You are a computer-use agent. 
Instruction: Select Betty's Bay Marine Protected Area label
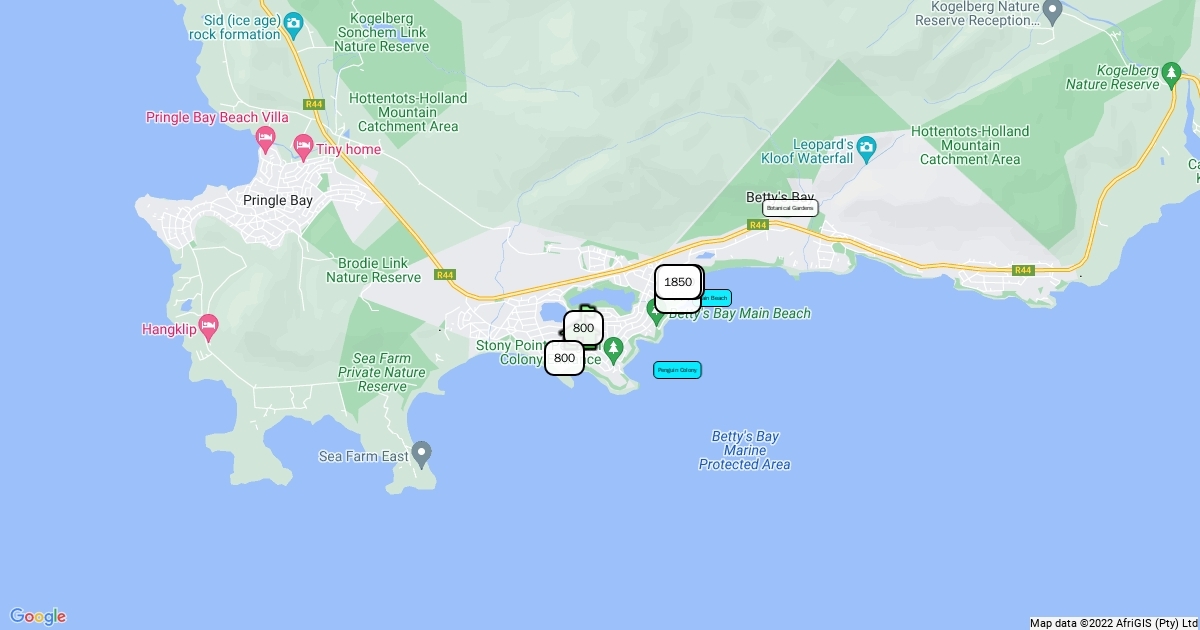745,450
